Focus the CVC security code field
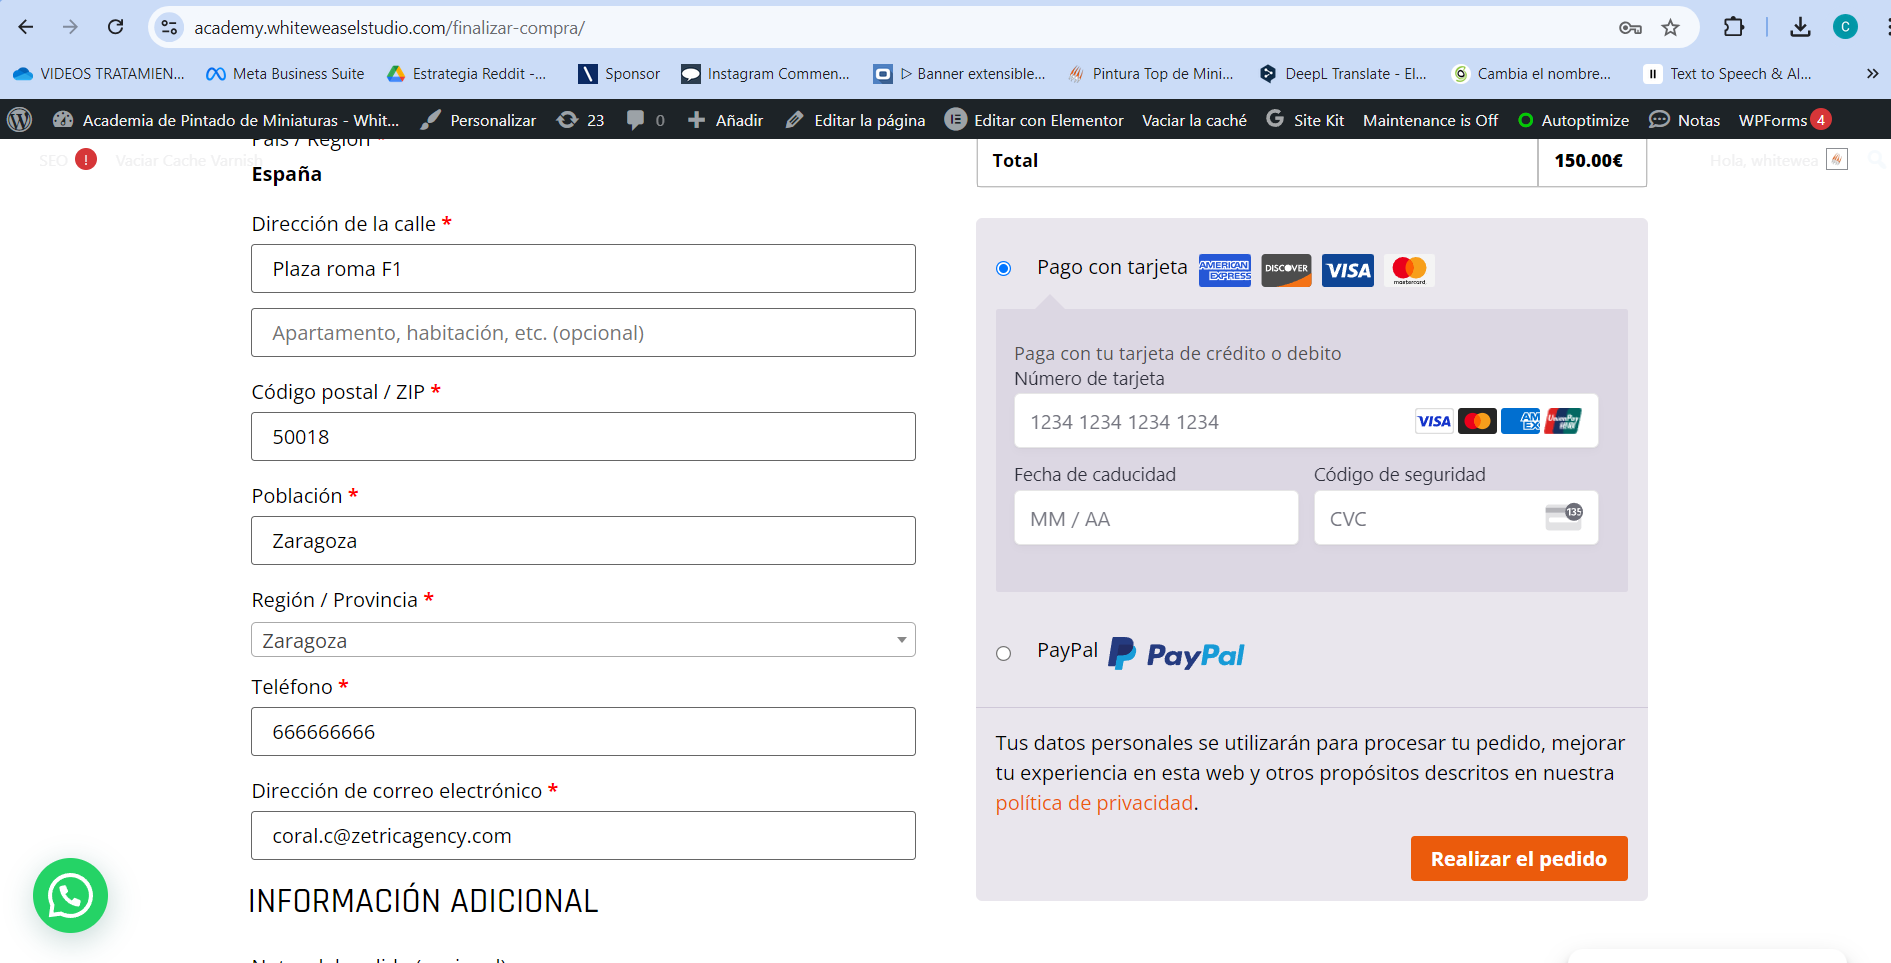This screenshot has width=1891, height=963. pyautogui.click(x=1456, y=518)
